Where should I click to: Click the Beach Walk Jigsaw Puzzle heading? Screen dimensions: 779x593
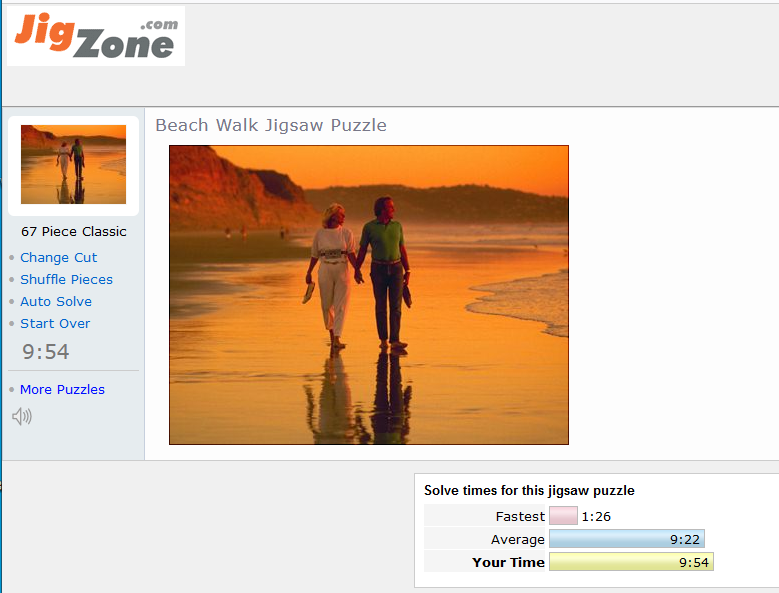(271, 125)
